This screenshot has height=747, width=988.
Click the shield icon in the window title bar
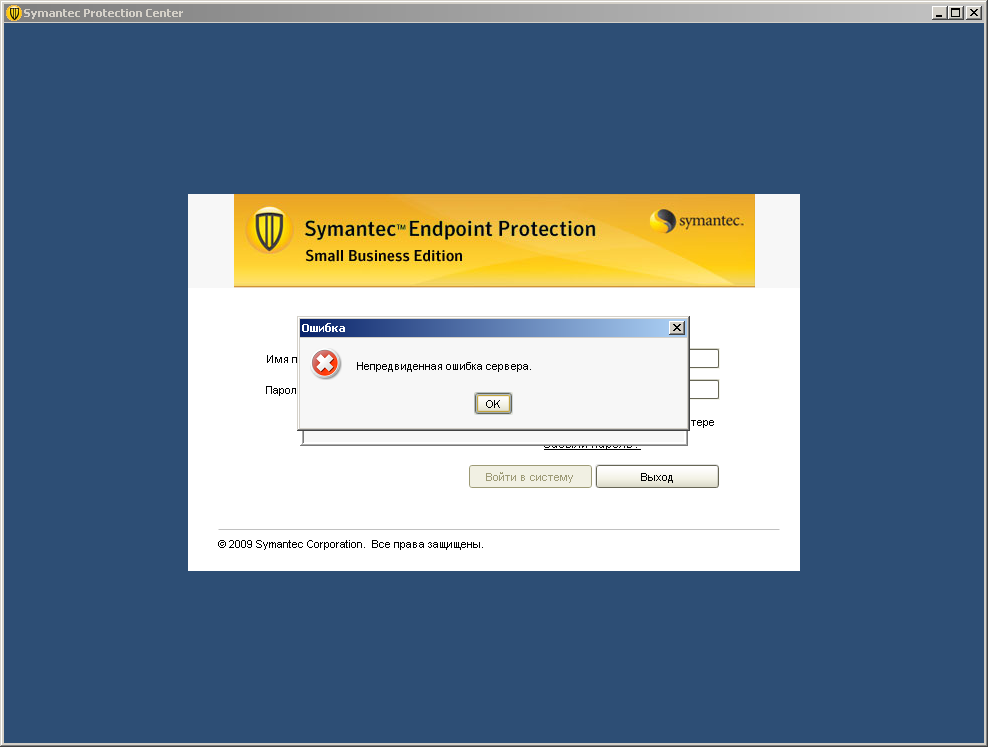point(13,13)
